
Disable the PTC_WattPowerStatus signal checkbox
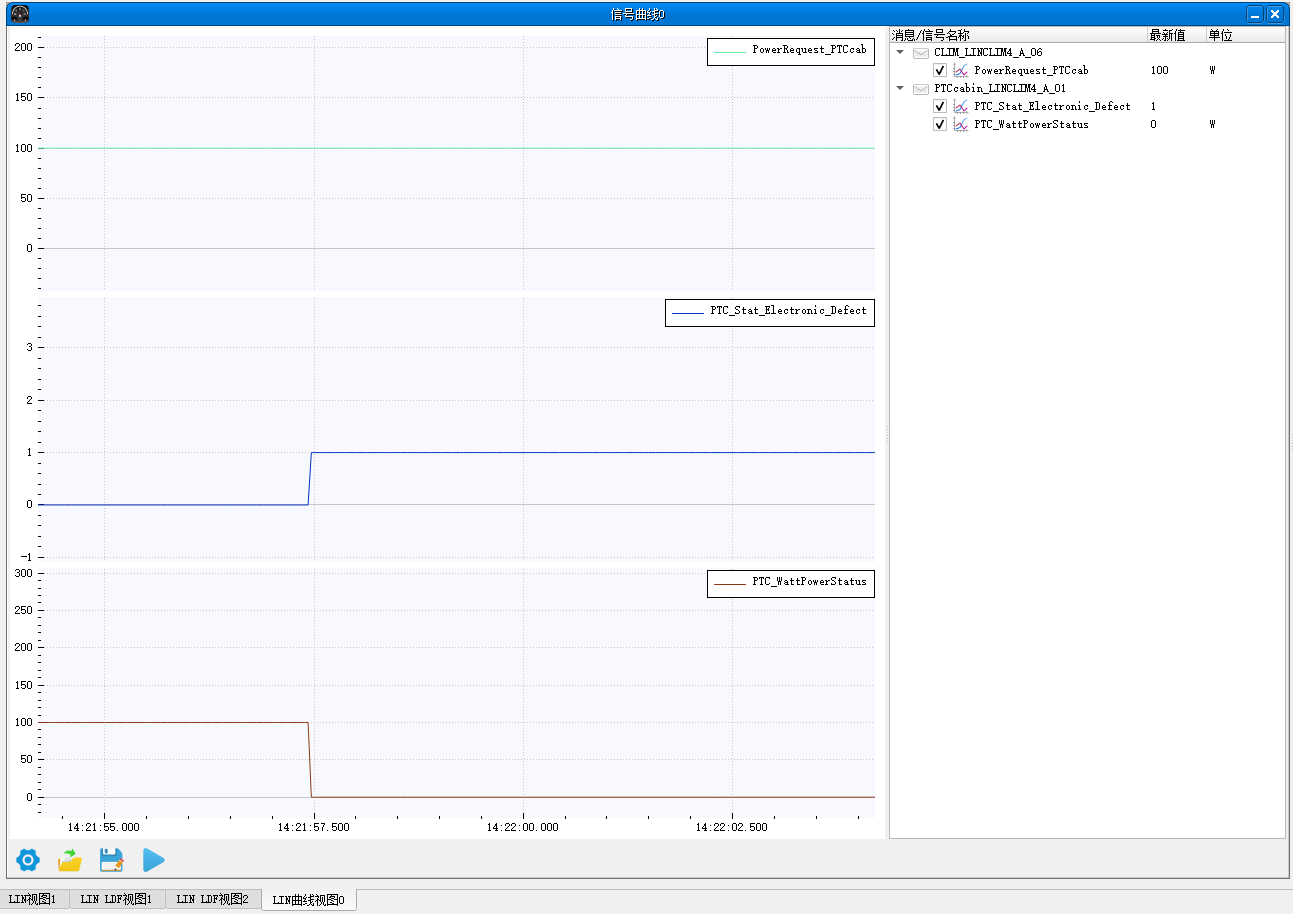click(940, 124)
